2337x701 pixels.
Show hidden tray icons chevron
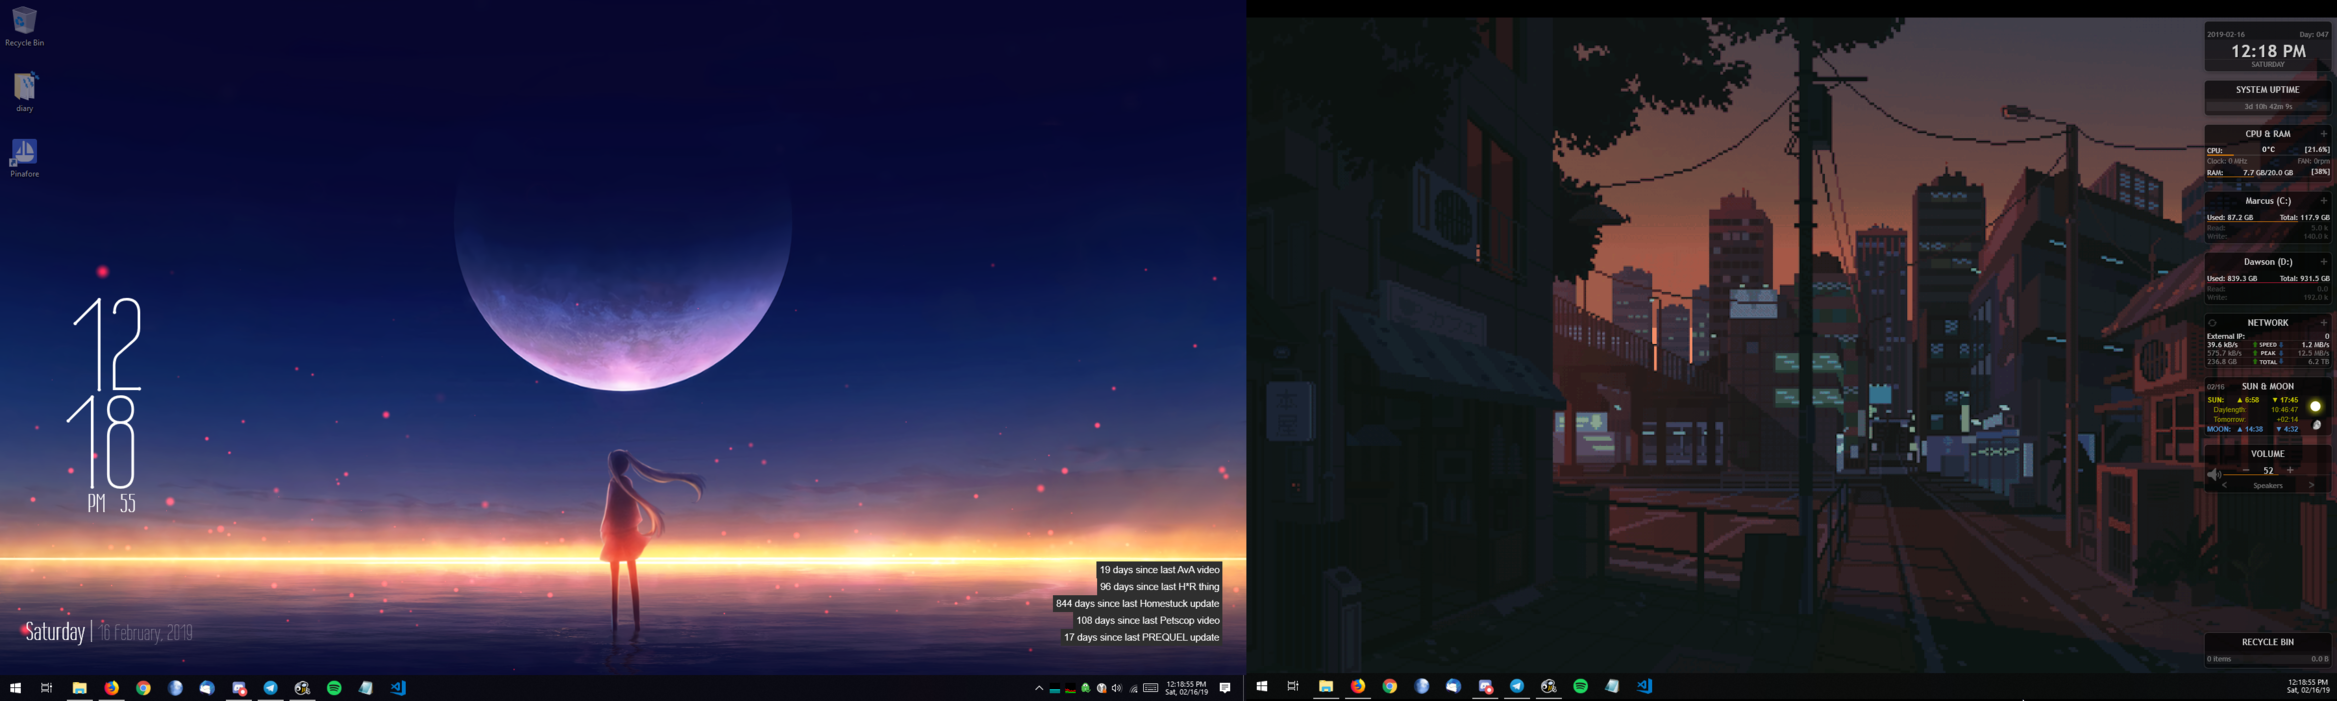pyautogui.click(x=1039, y=688)
